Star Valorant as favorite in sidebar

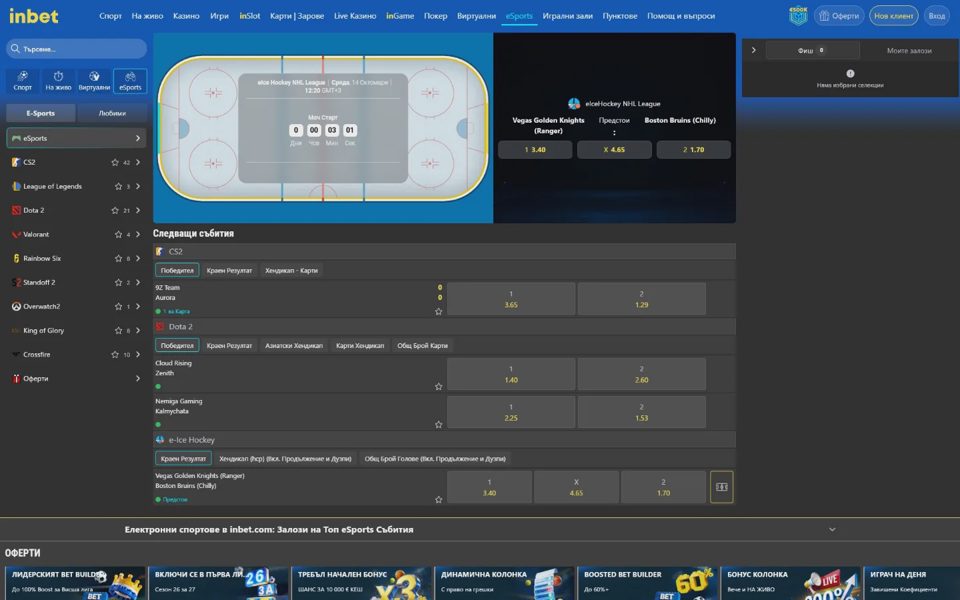click(118, 234)
